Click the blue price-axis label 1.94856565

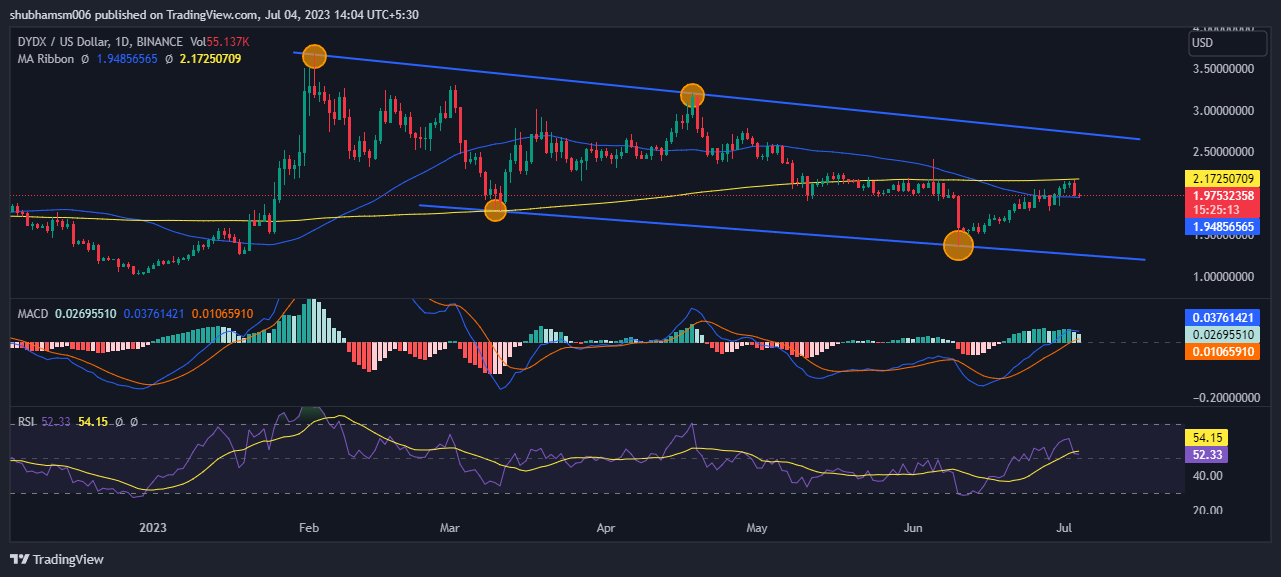point(1221,228)
